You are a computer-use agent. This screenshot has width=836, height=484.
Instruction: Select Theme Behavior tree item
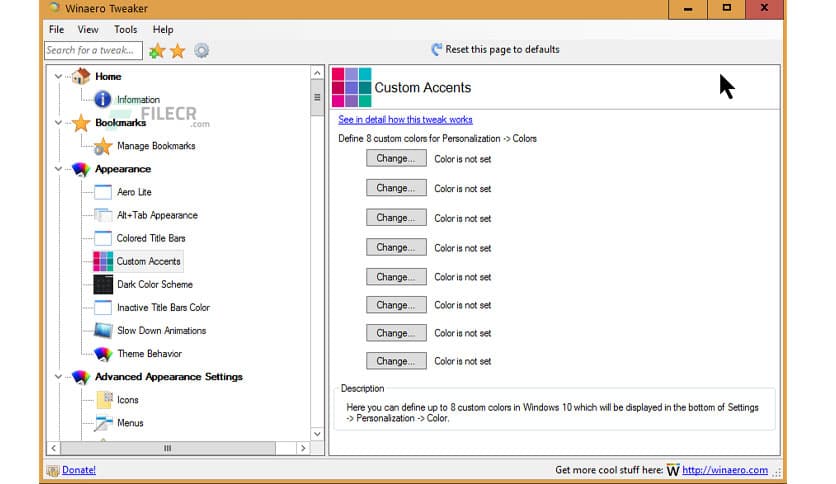click(149, 354)
